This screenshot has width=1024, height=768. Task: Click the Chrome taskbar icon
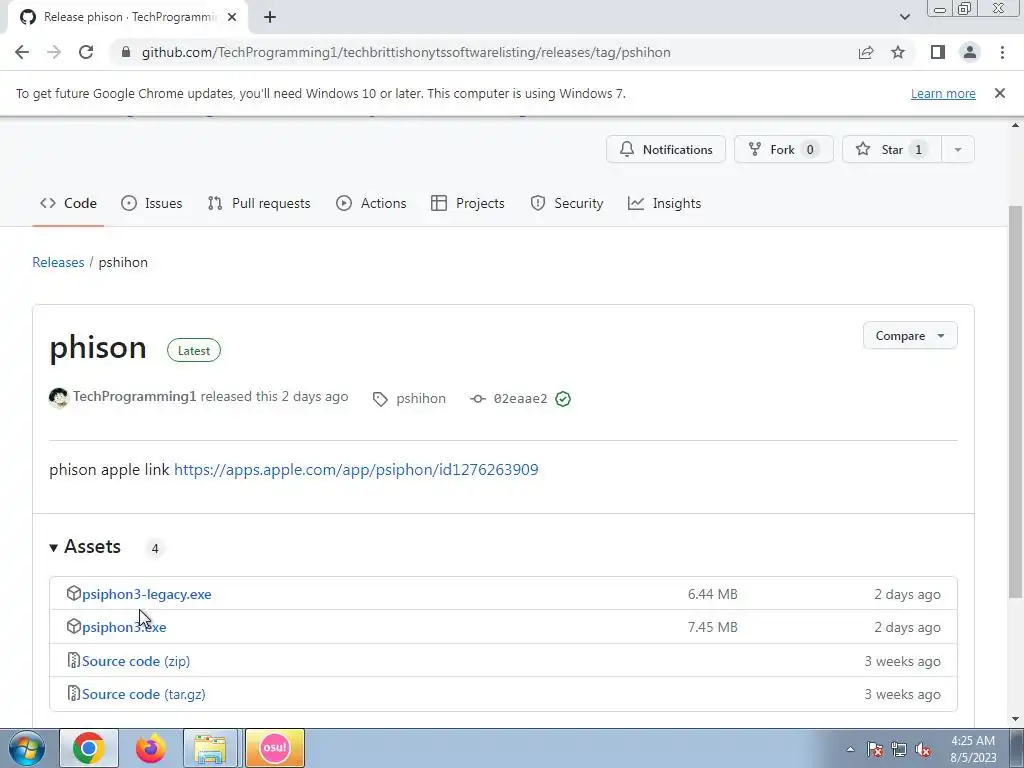click(89, 748)
